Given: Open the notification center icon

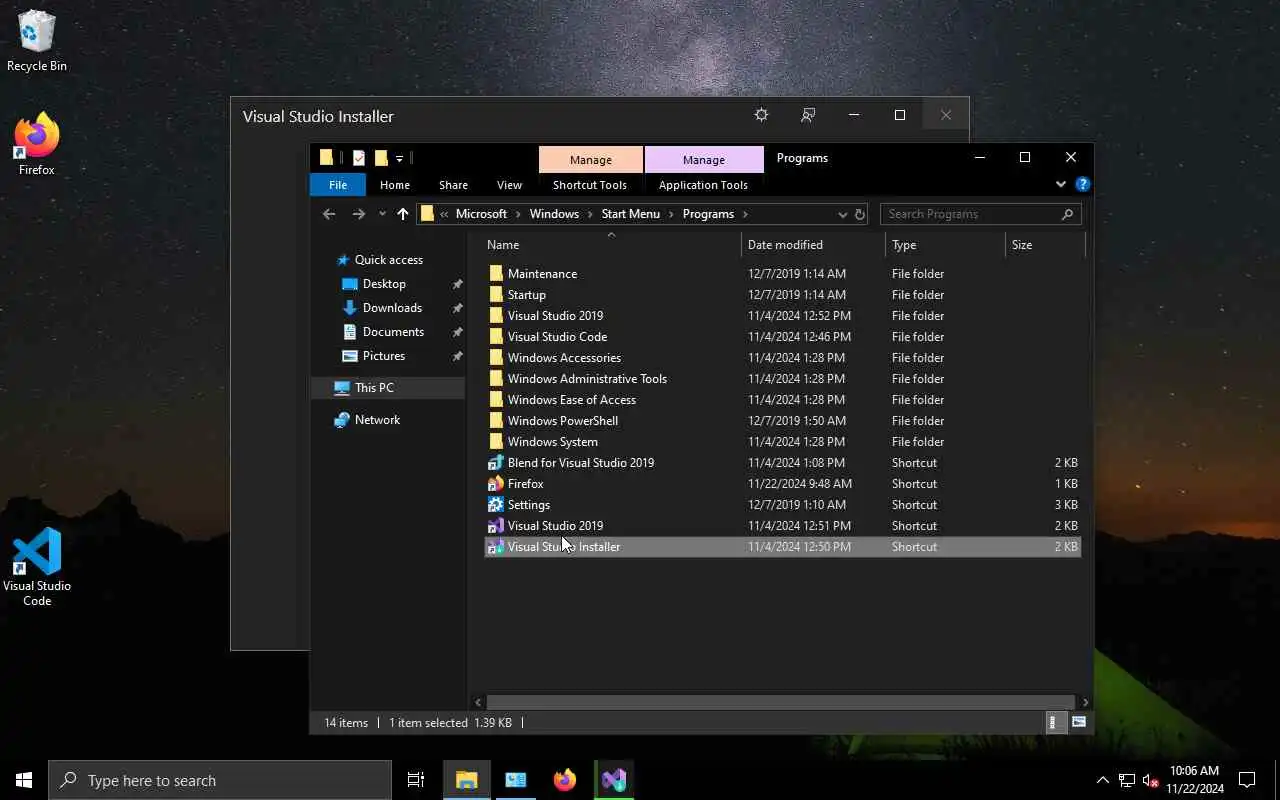Looking at the screenshot, I should [1247, 780].
